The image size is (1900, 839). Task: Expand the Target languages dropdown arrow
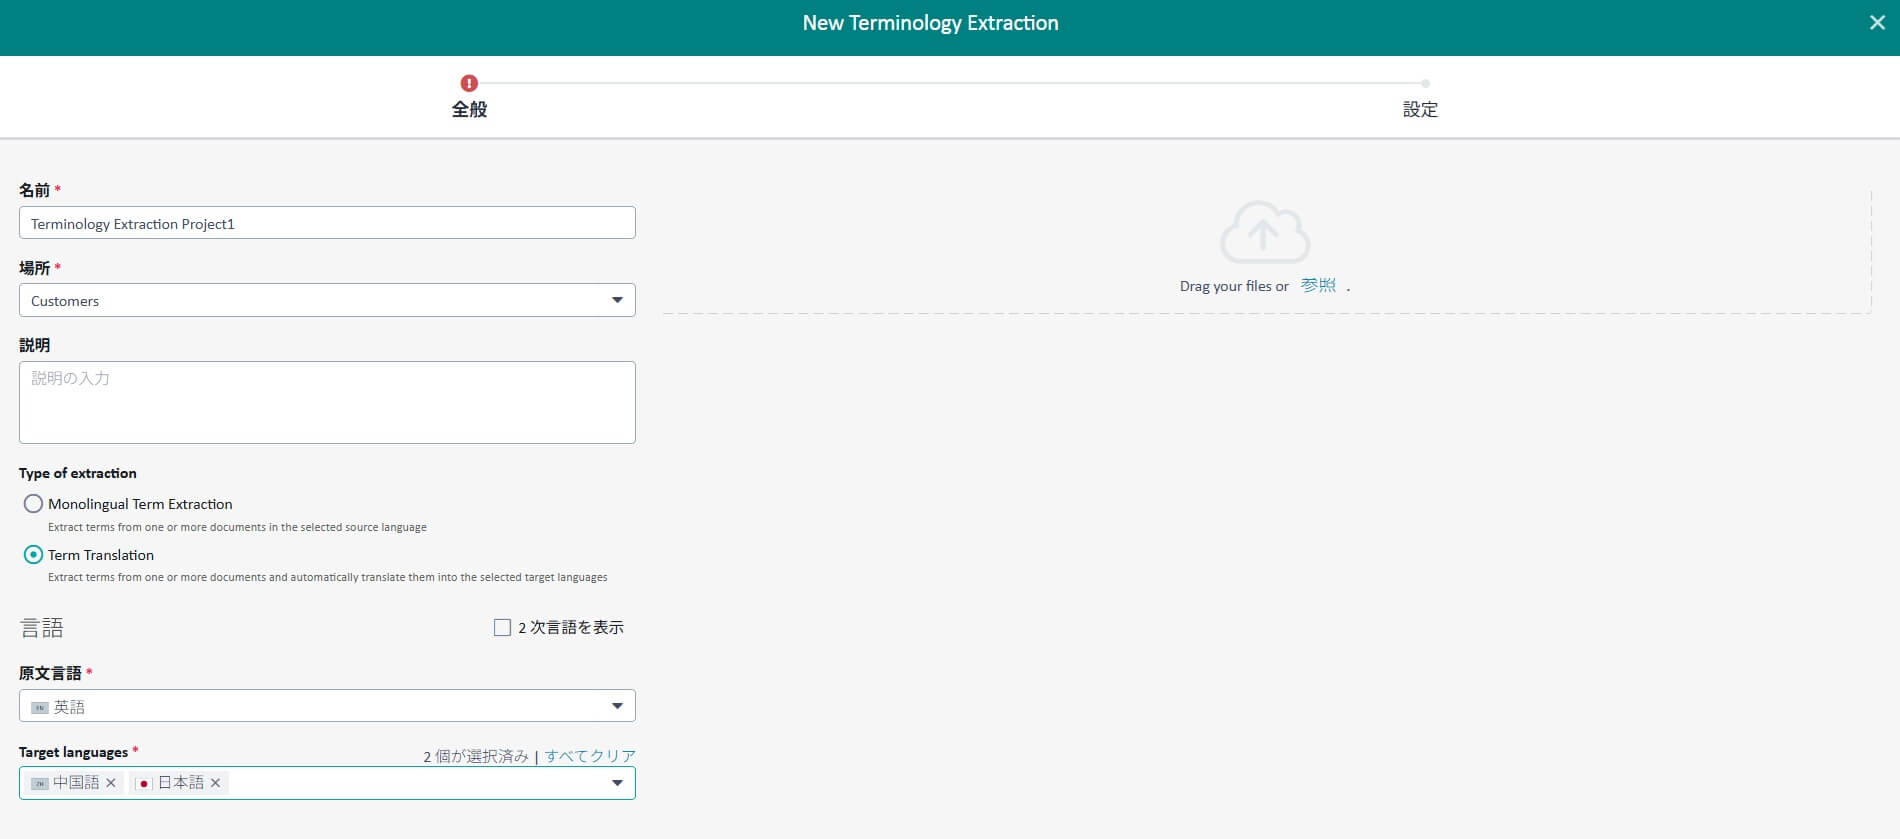[617, 783]
